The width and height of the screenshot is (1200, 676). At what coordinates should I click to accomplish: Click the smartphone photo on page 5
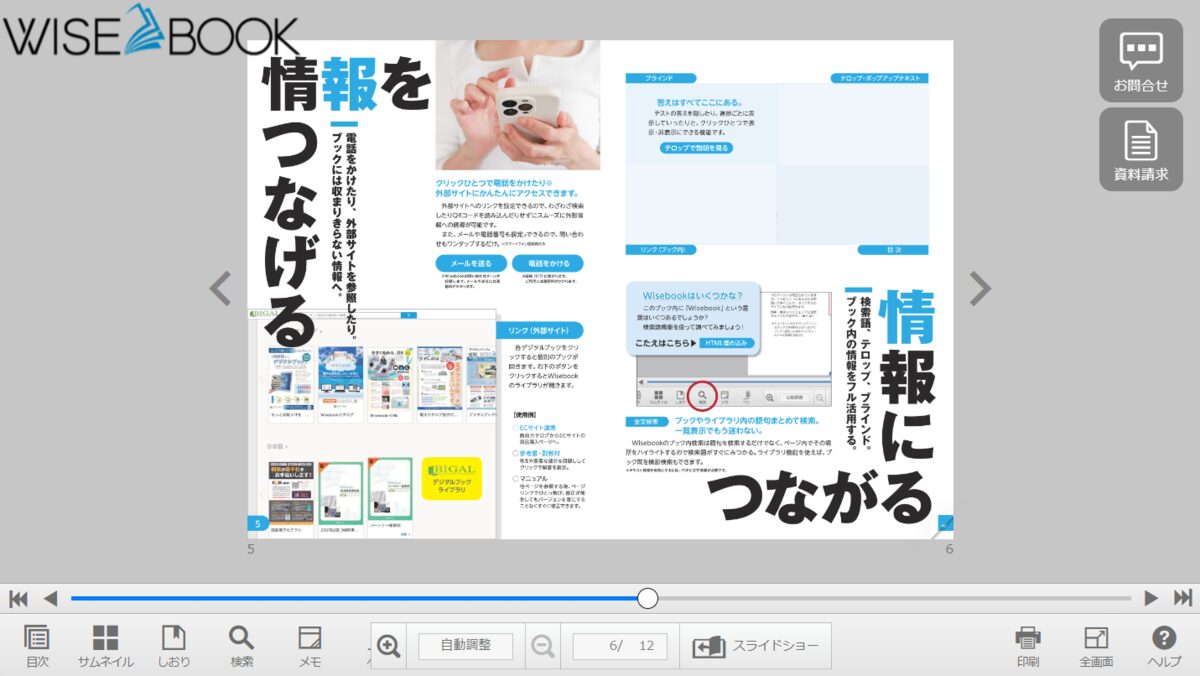[x=518, y=105]
